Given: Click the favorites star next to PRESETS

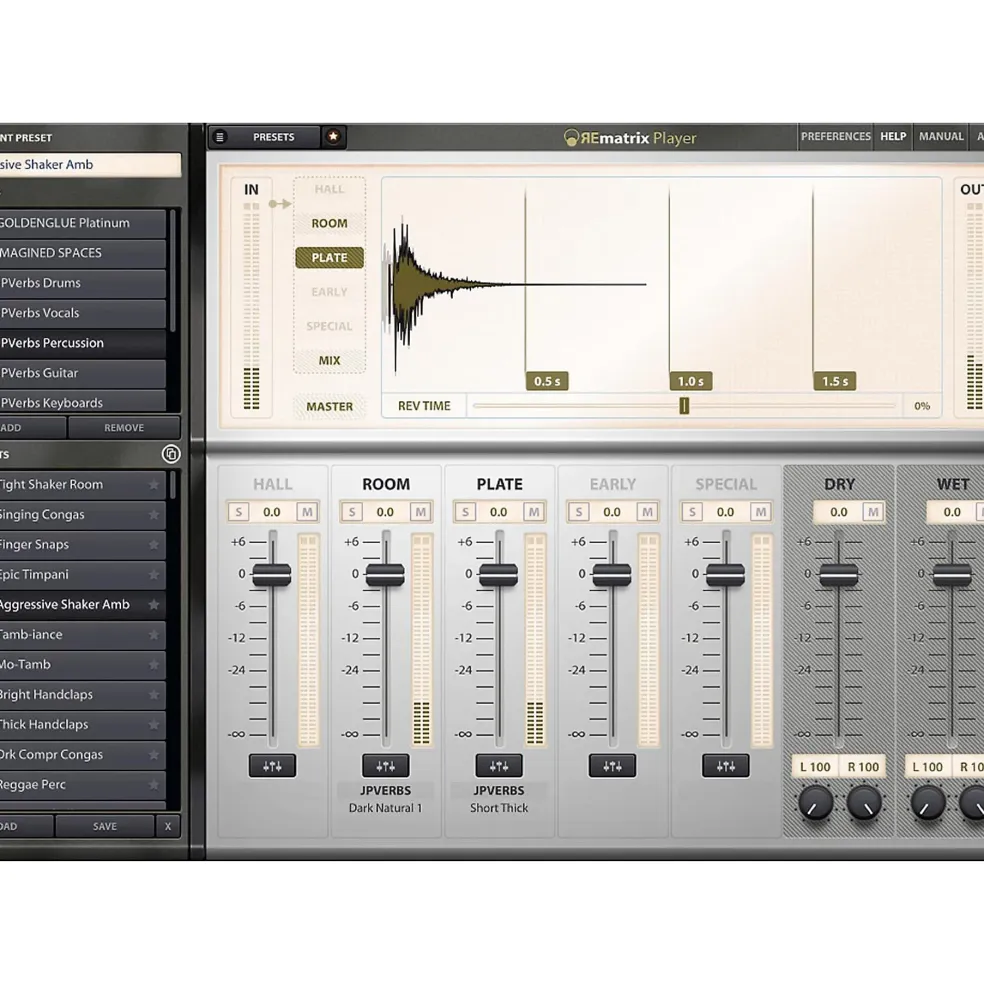Looking at the screenshot, I should click(x=333, y=136).
